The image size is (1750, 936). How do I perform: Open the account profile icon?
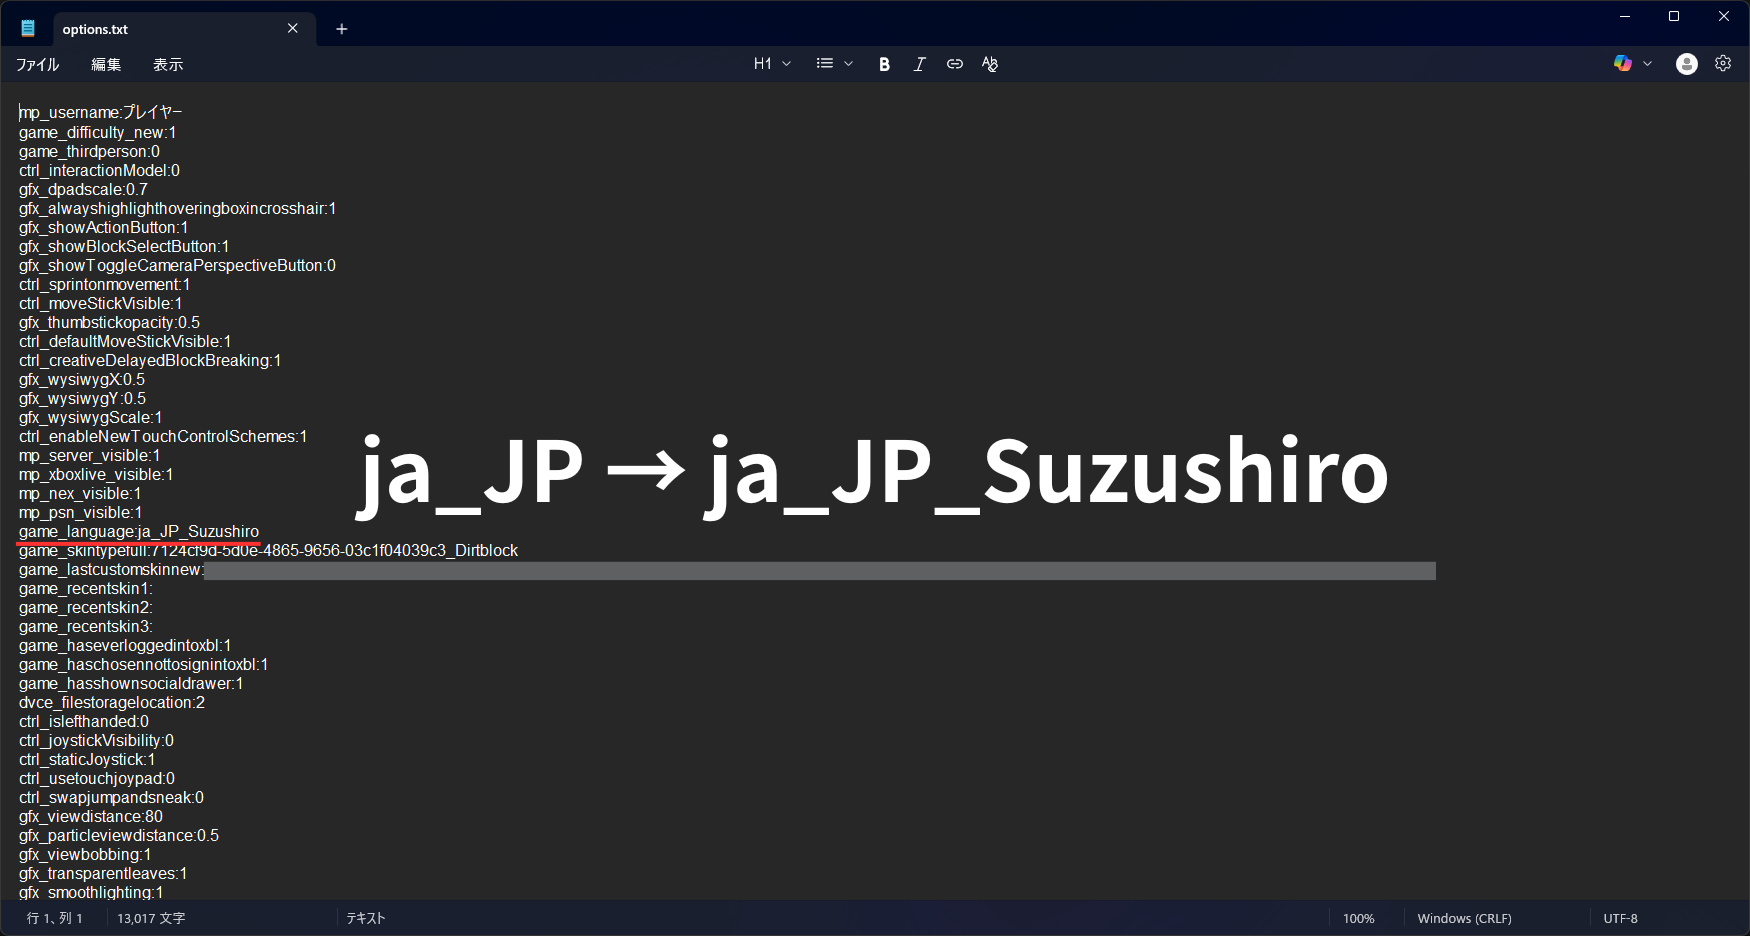pyautogui.click(x=1686, y=63)
